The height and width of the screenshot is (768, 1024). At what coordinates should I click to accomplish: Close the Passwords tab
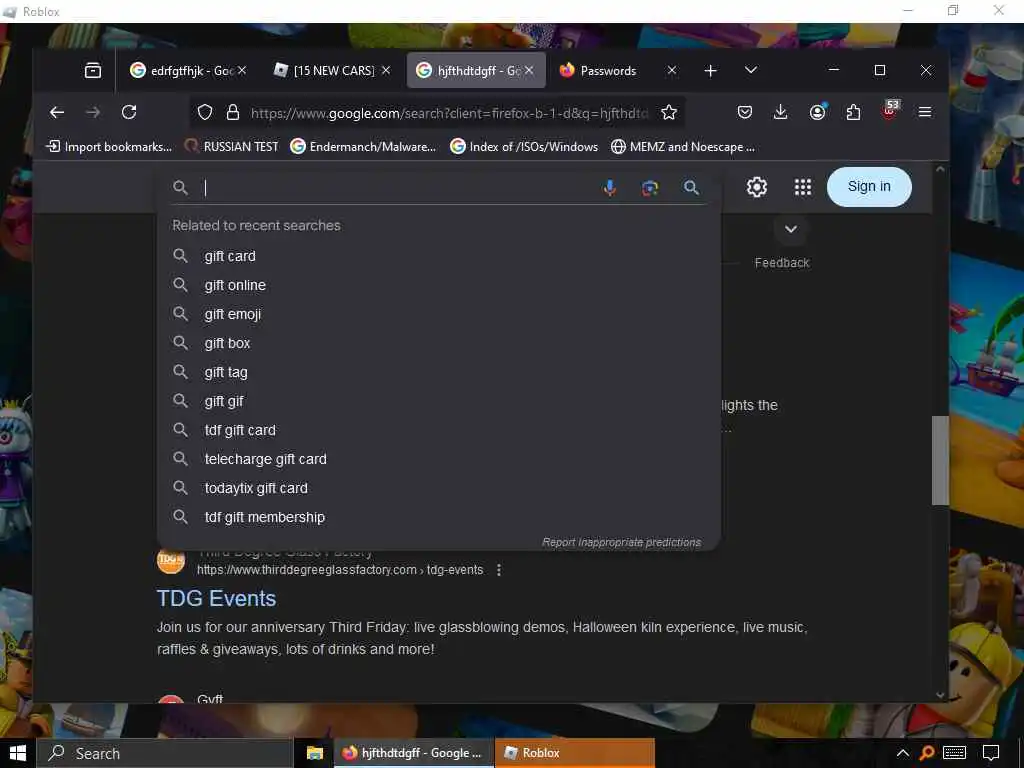[x=671, y=70]
